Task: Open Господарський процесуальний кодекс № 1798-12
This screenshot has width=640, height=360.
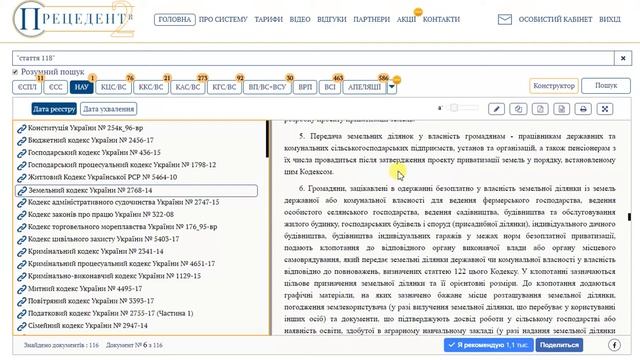Action: 122,165
